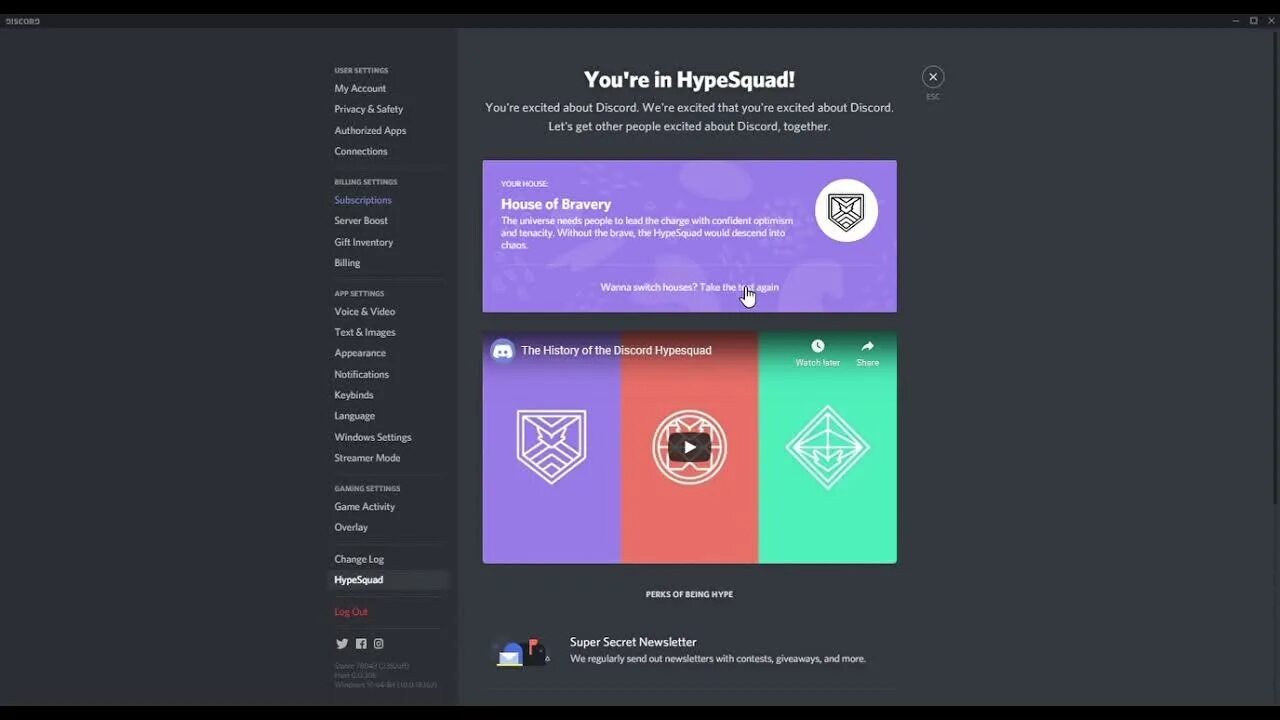Viewport: 1280px width, 720px height.
Task: Open Gift Inventory
Action: (363, 242)
